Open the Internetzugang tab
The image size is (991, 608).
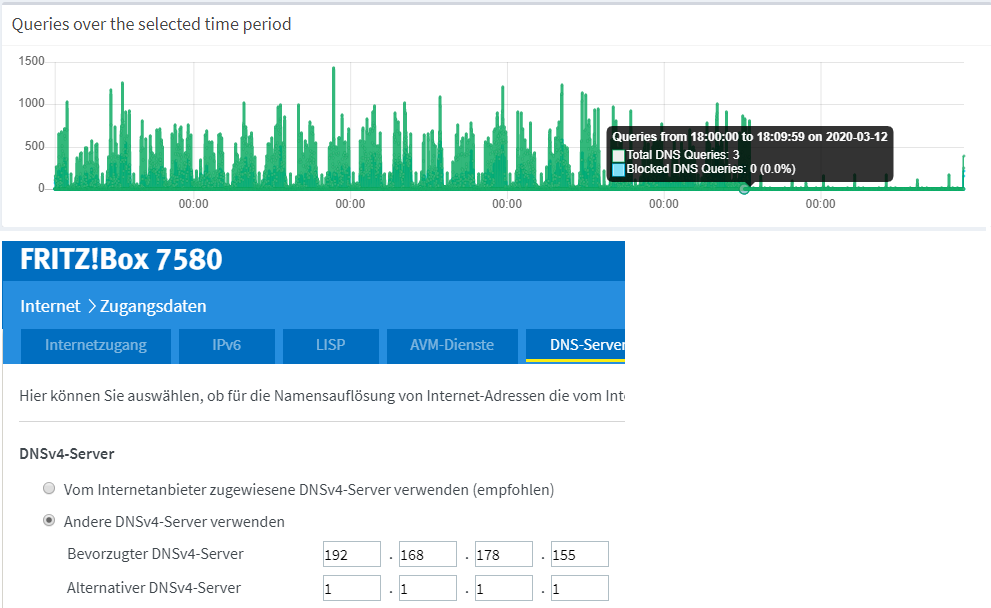(x=95, y=345)
